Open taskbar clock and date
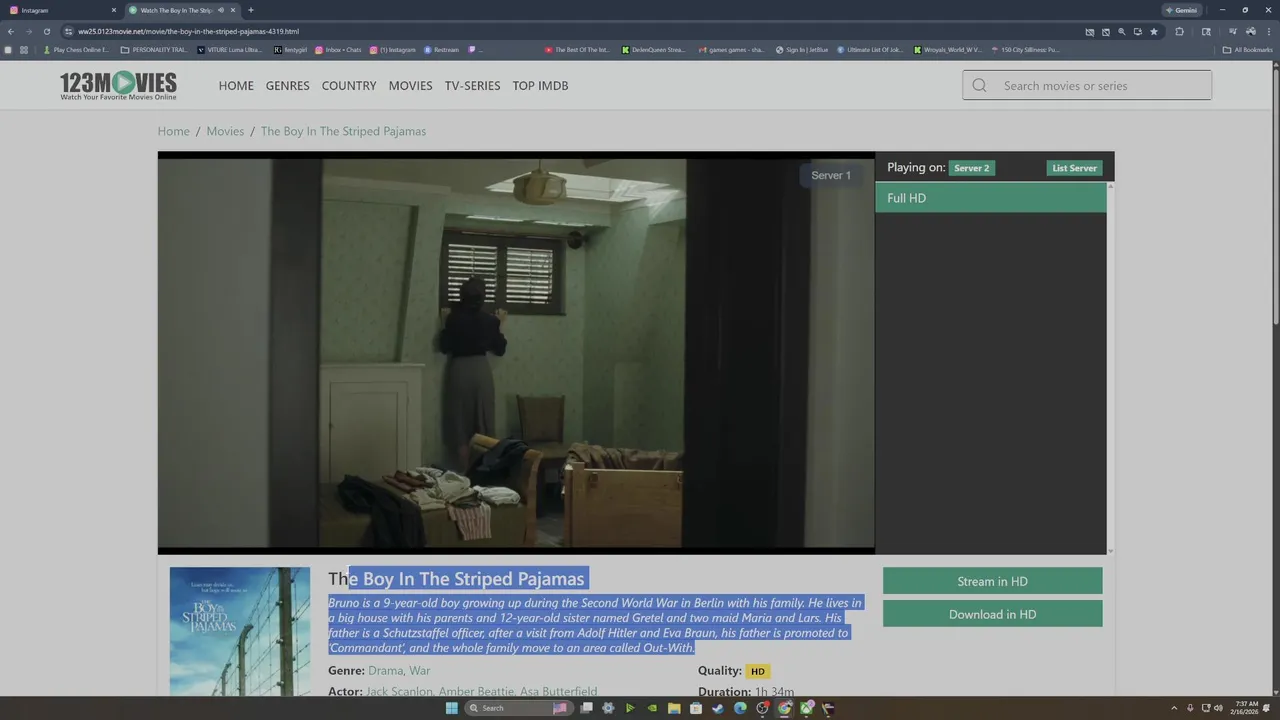Screen dimensions: 1280x720 1246,708
